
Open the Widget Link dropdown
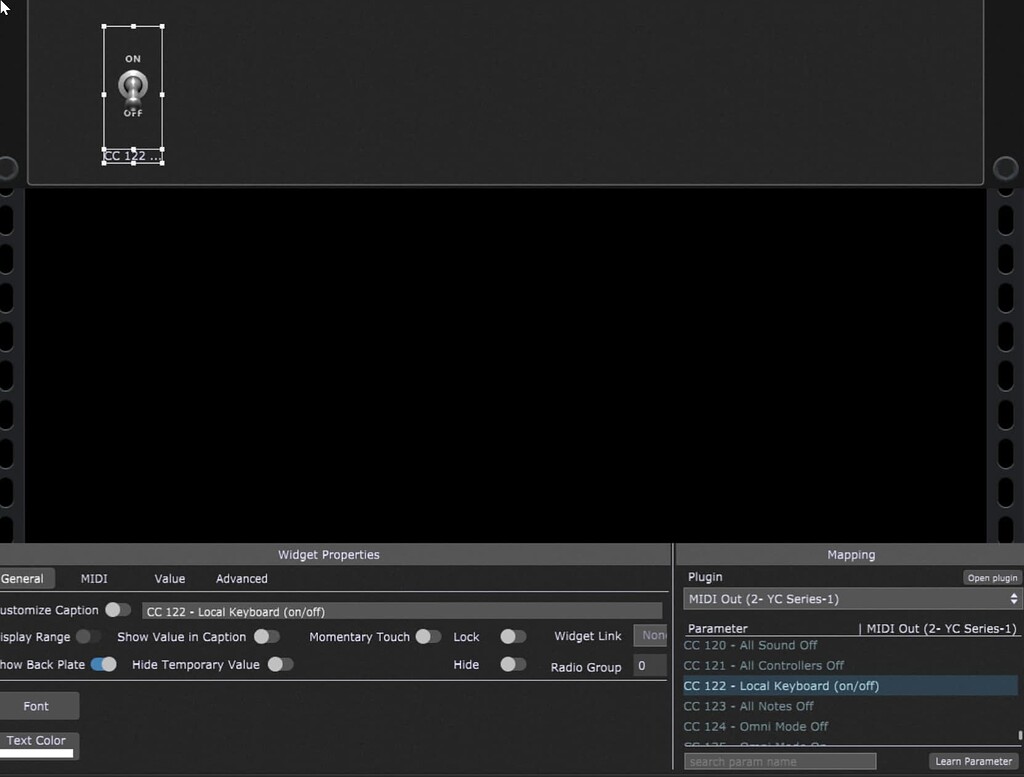click(x=650, y=635)
